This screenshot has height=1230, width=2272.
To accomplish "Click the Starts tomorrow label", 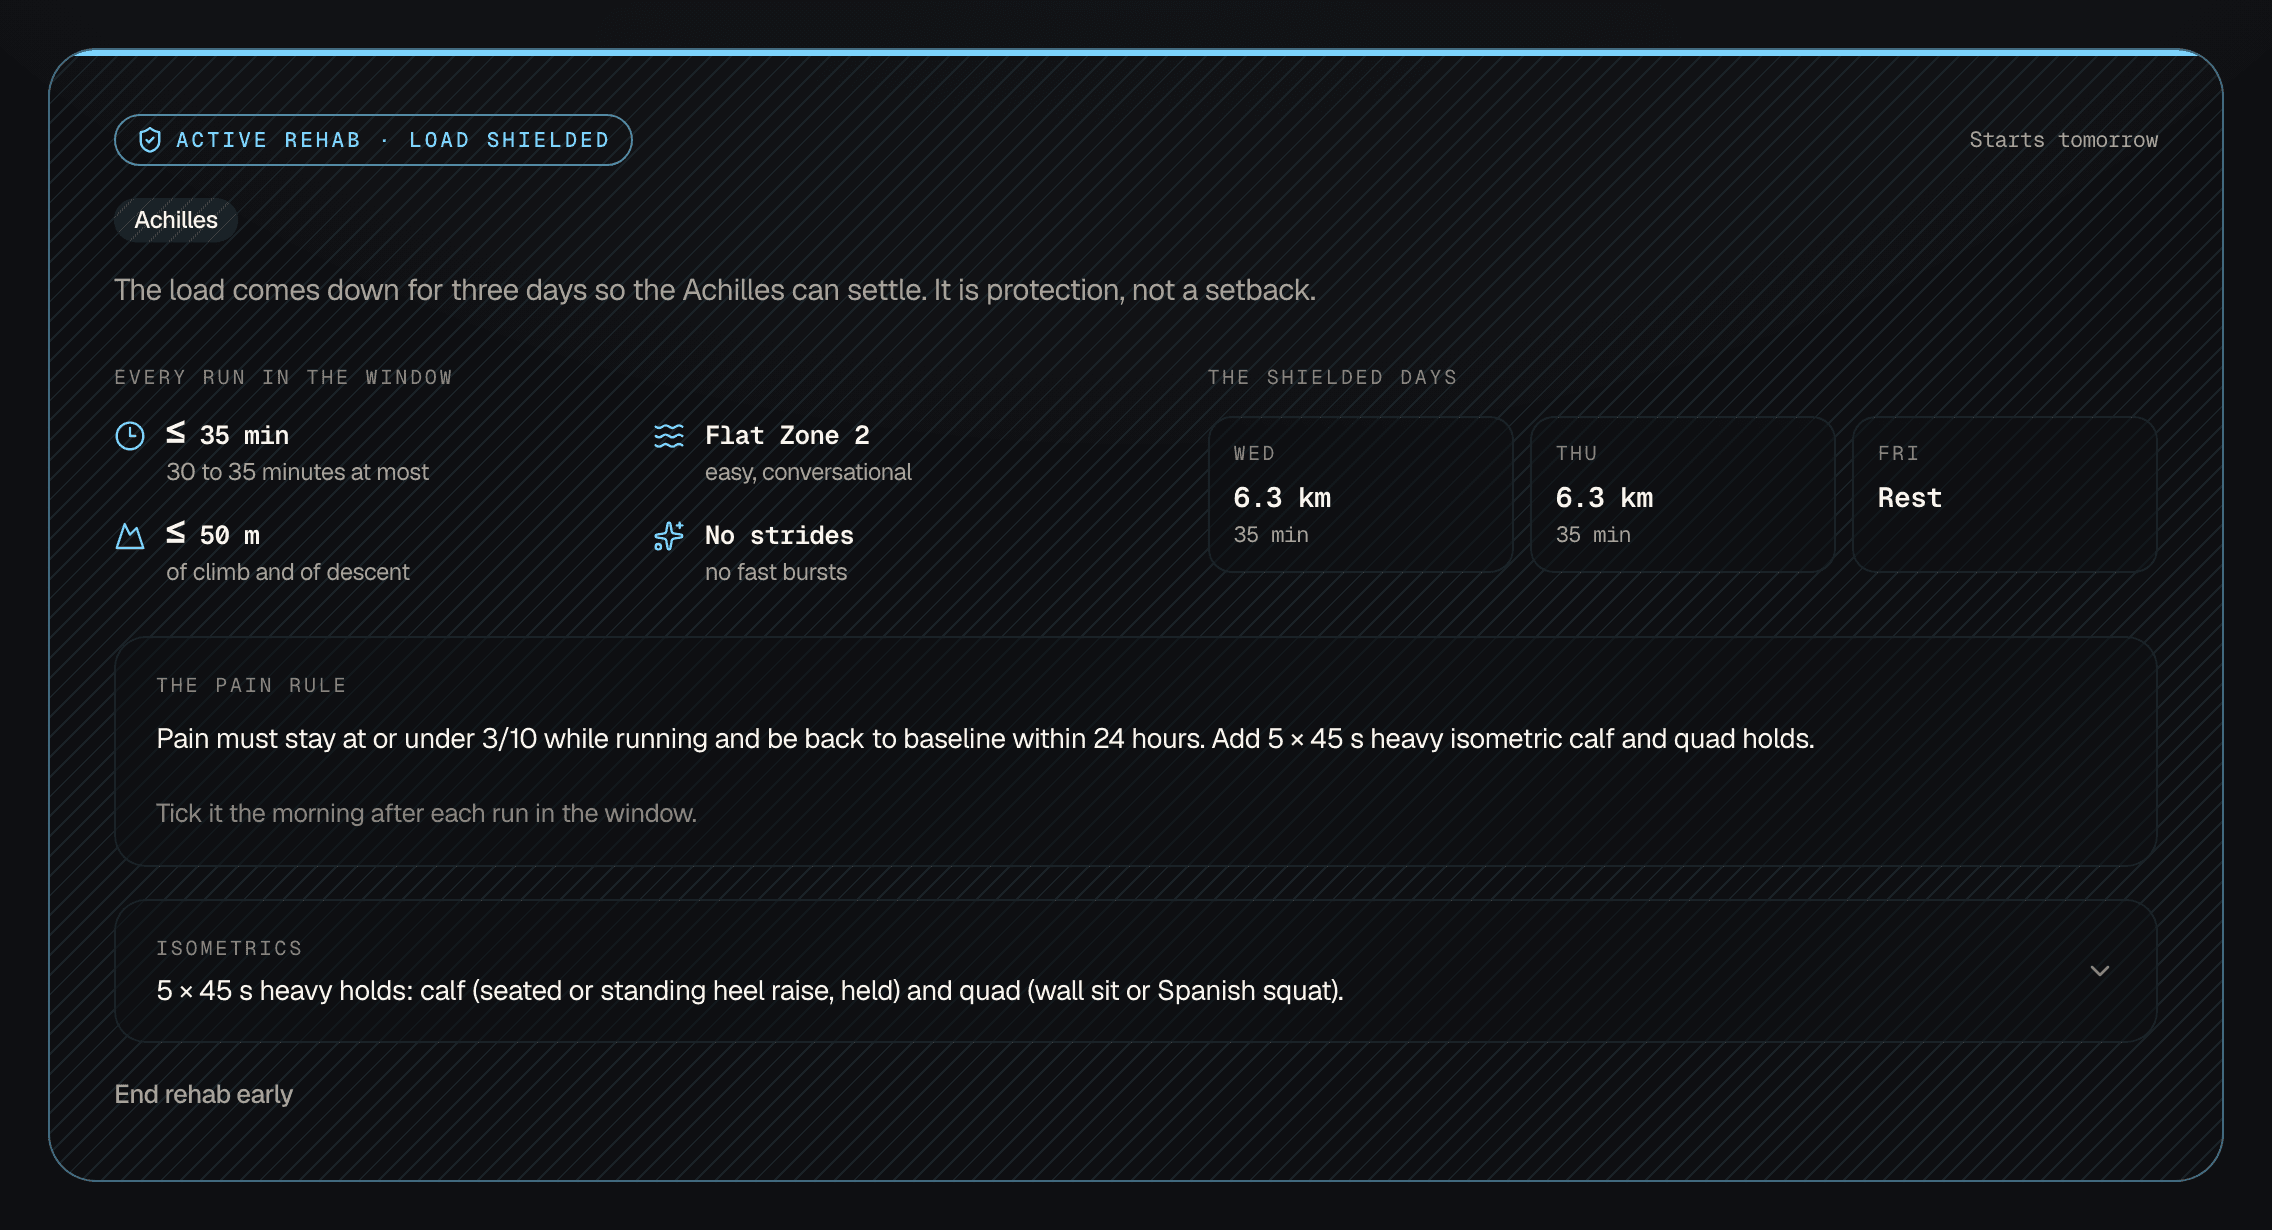I will (2063, 140).
